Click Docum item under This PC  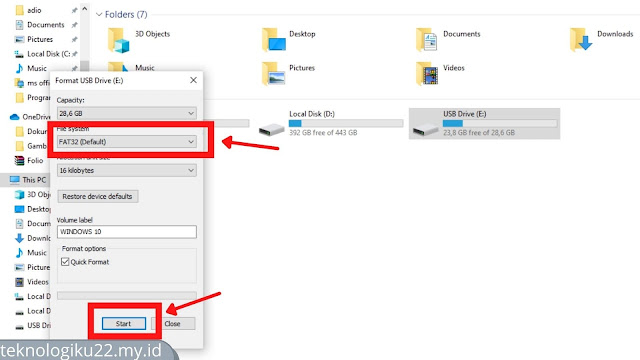click(33, 224)
